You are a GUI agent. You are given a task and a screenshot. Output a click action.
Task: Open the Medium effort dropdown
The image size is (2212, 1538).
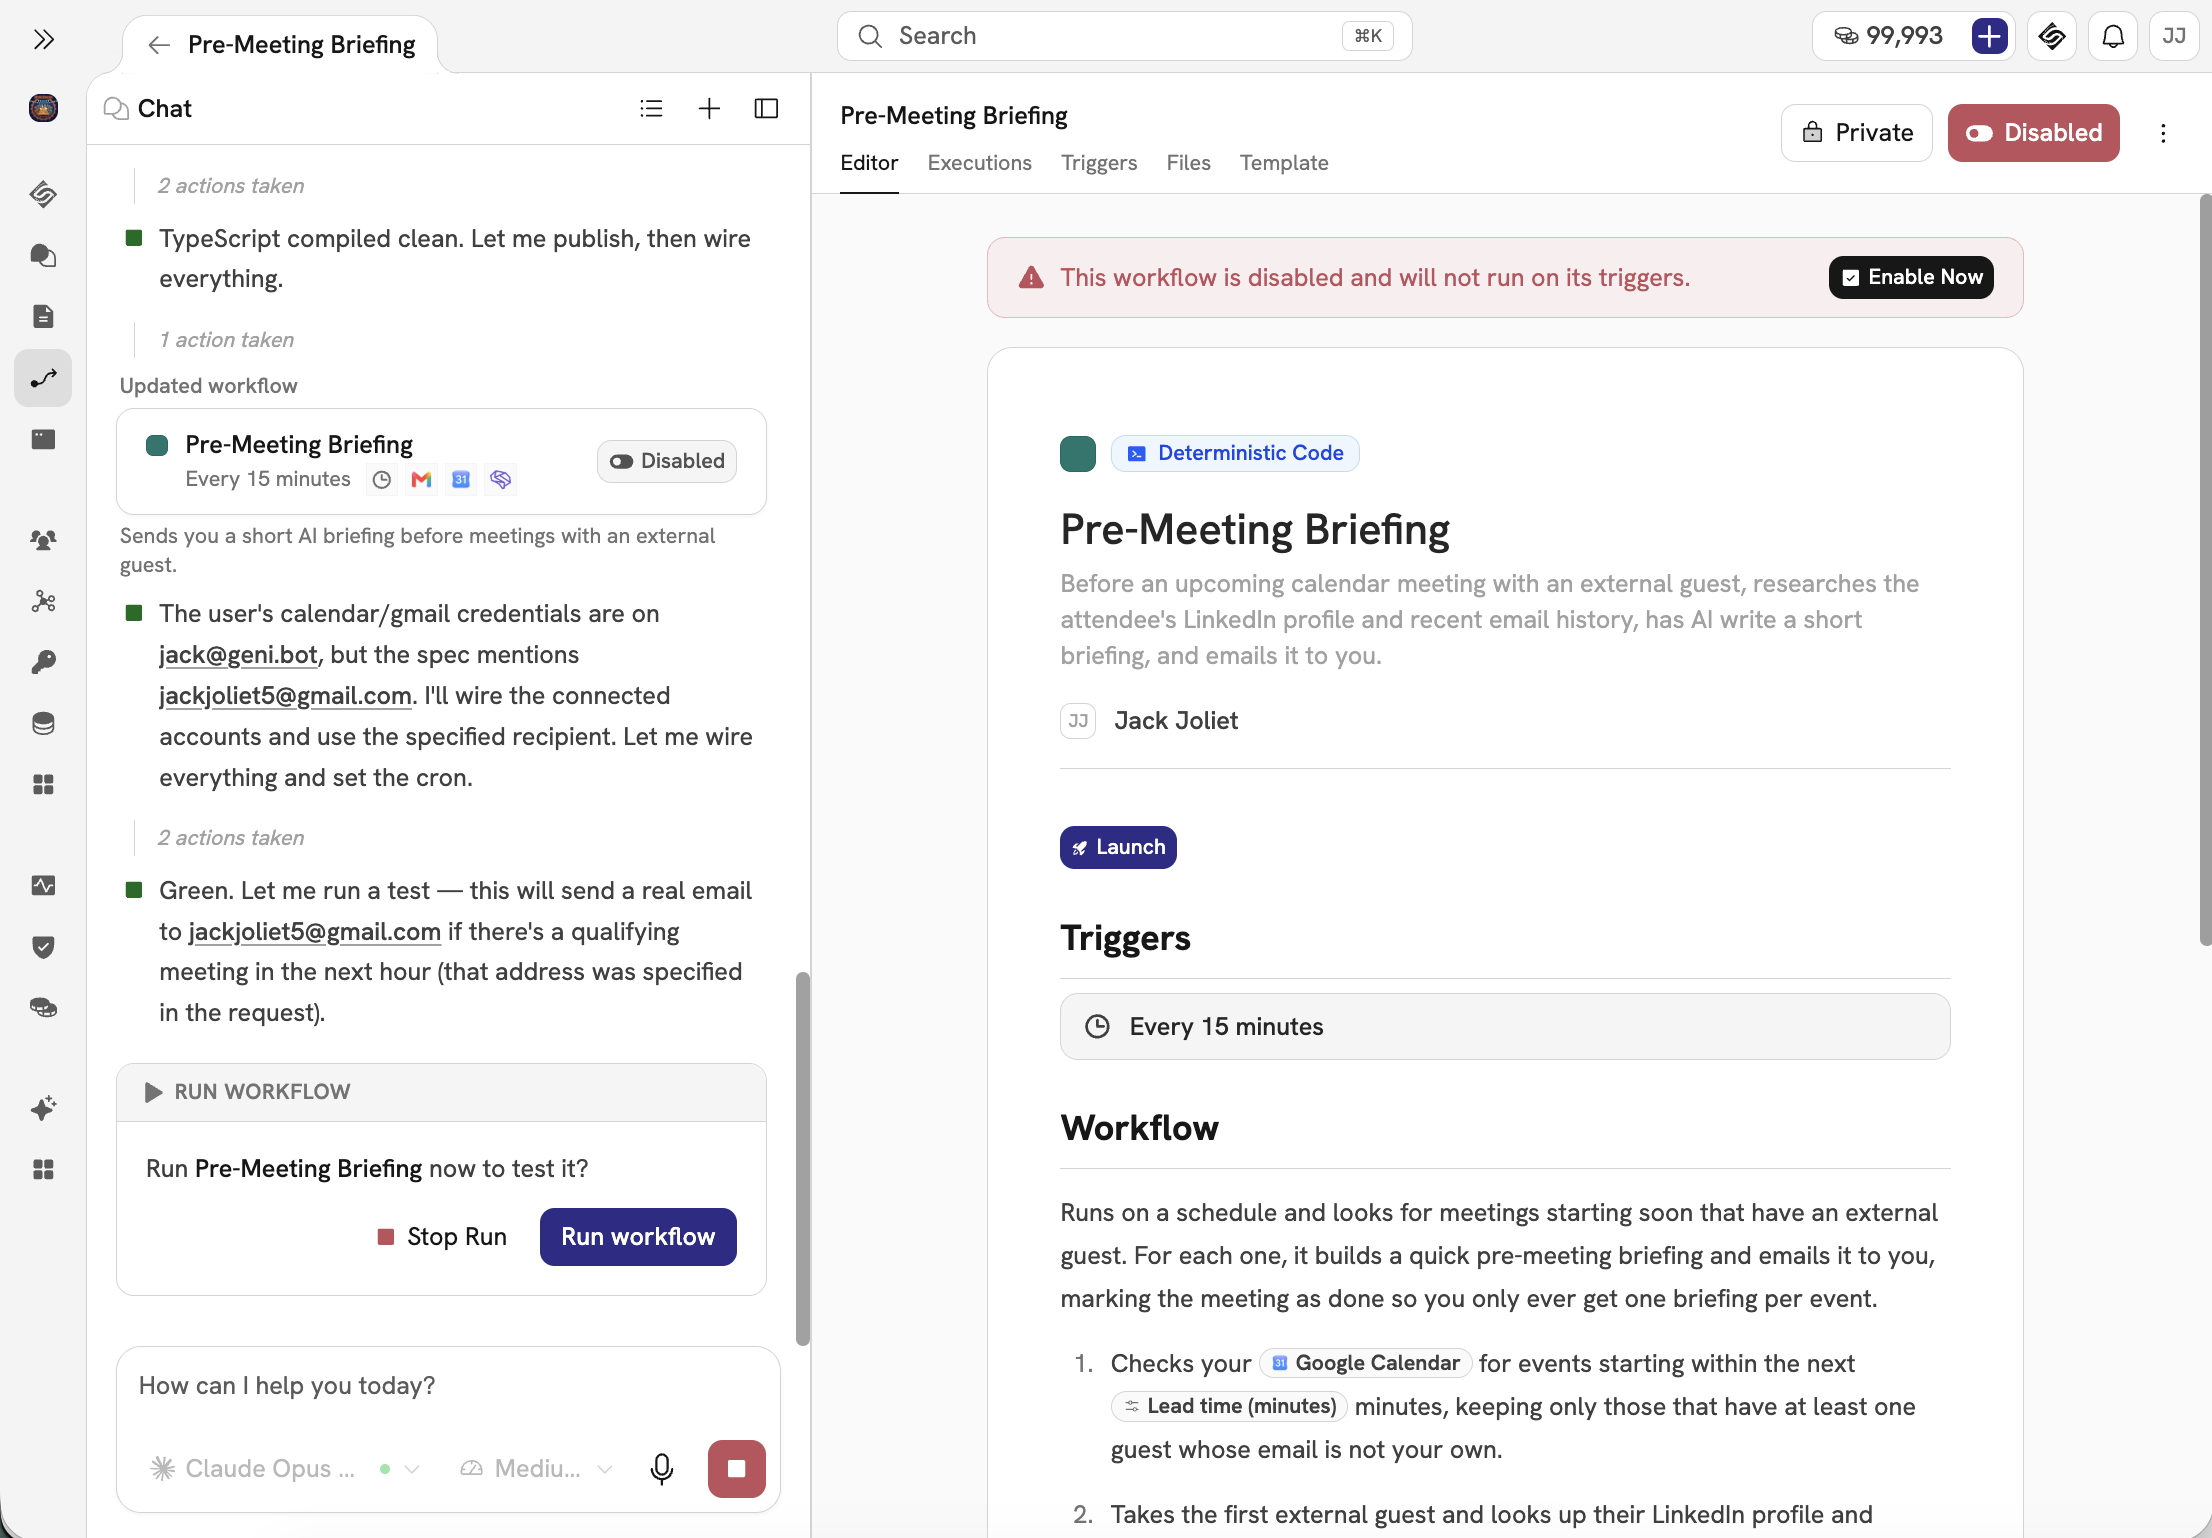point(535,1468)
